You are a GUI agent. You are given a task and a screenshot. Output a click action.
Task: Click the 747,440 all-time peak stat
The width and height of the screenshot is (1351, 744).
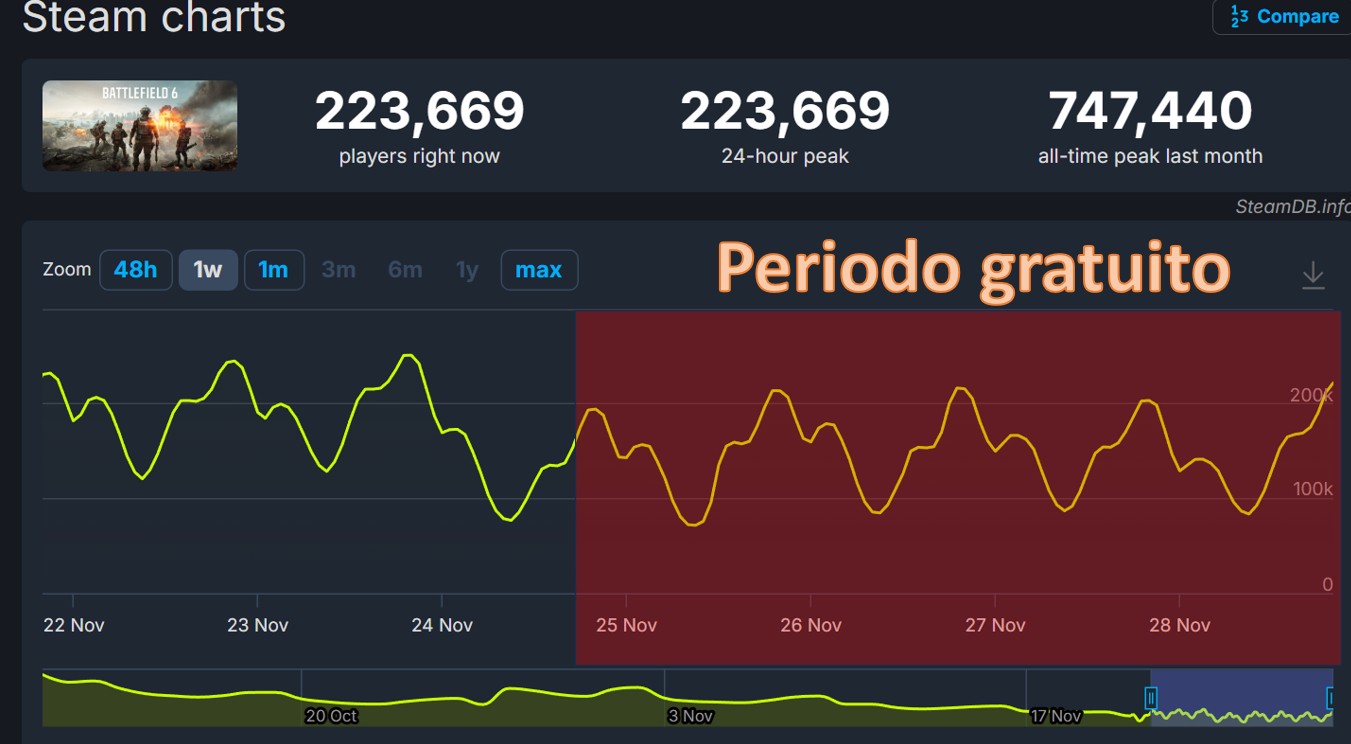pyautogui.click(x=1150, y=111)
